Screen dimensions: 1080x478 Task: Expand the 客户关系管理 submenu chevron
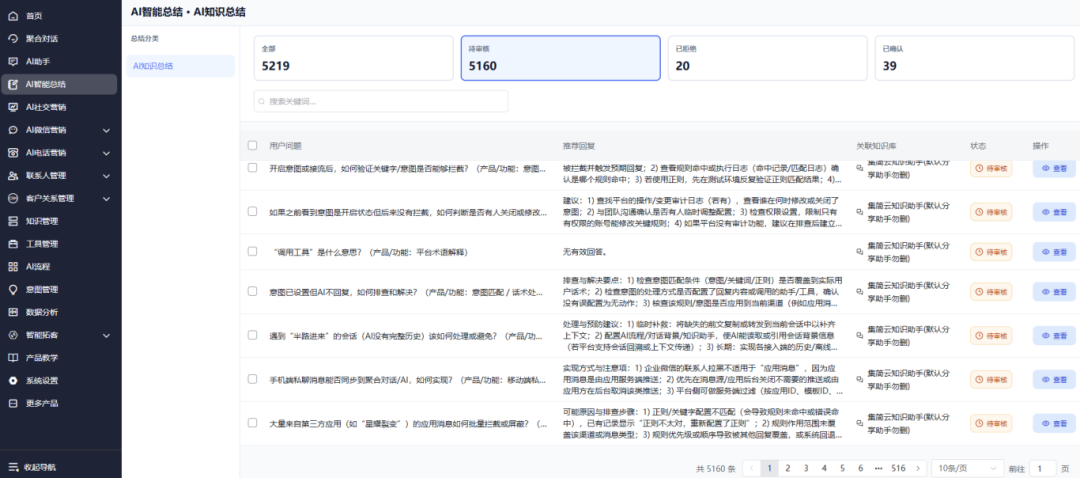coord(106,198)
